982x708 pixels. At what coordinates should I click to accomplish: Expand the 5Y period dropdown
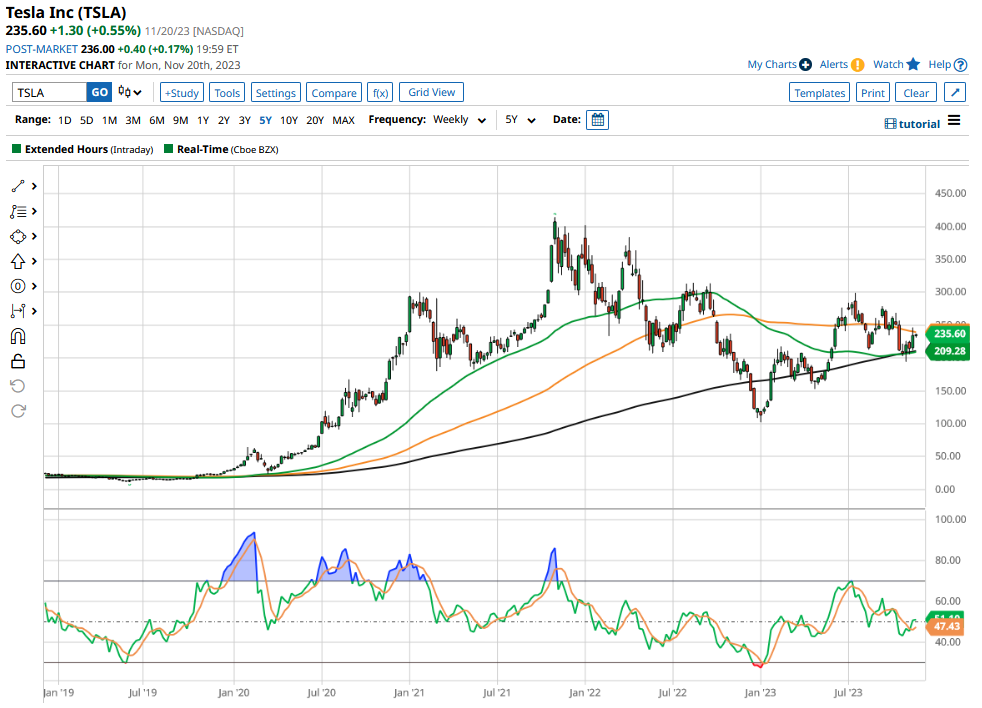coord(520,120)
